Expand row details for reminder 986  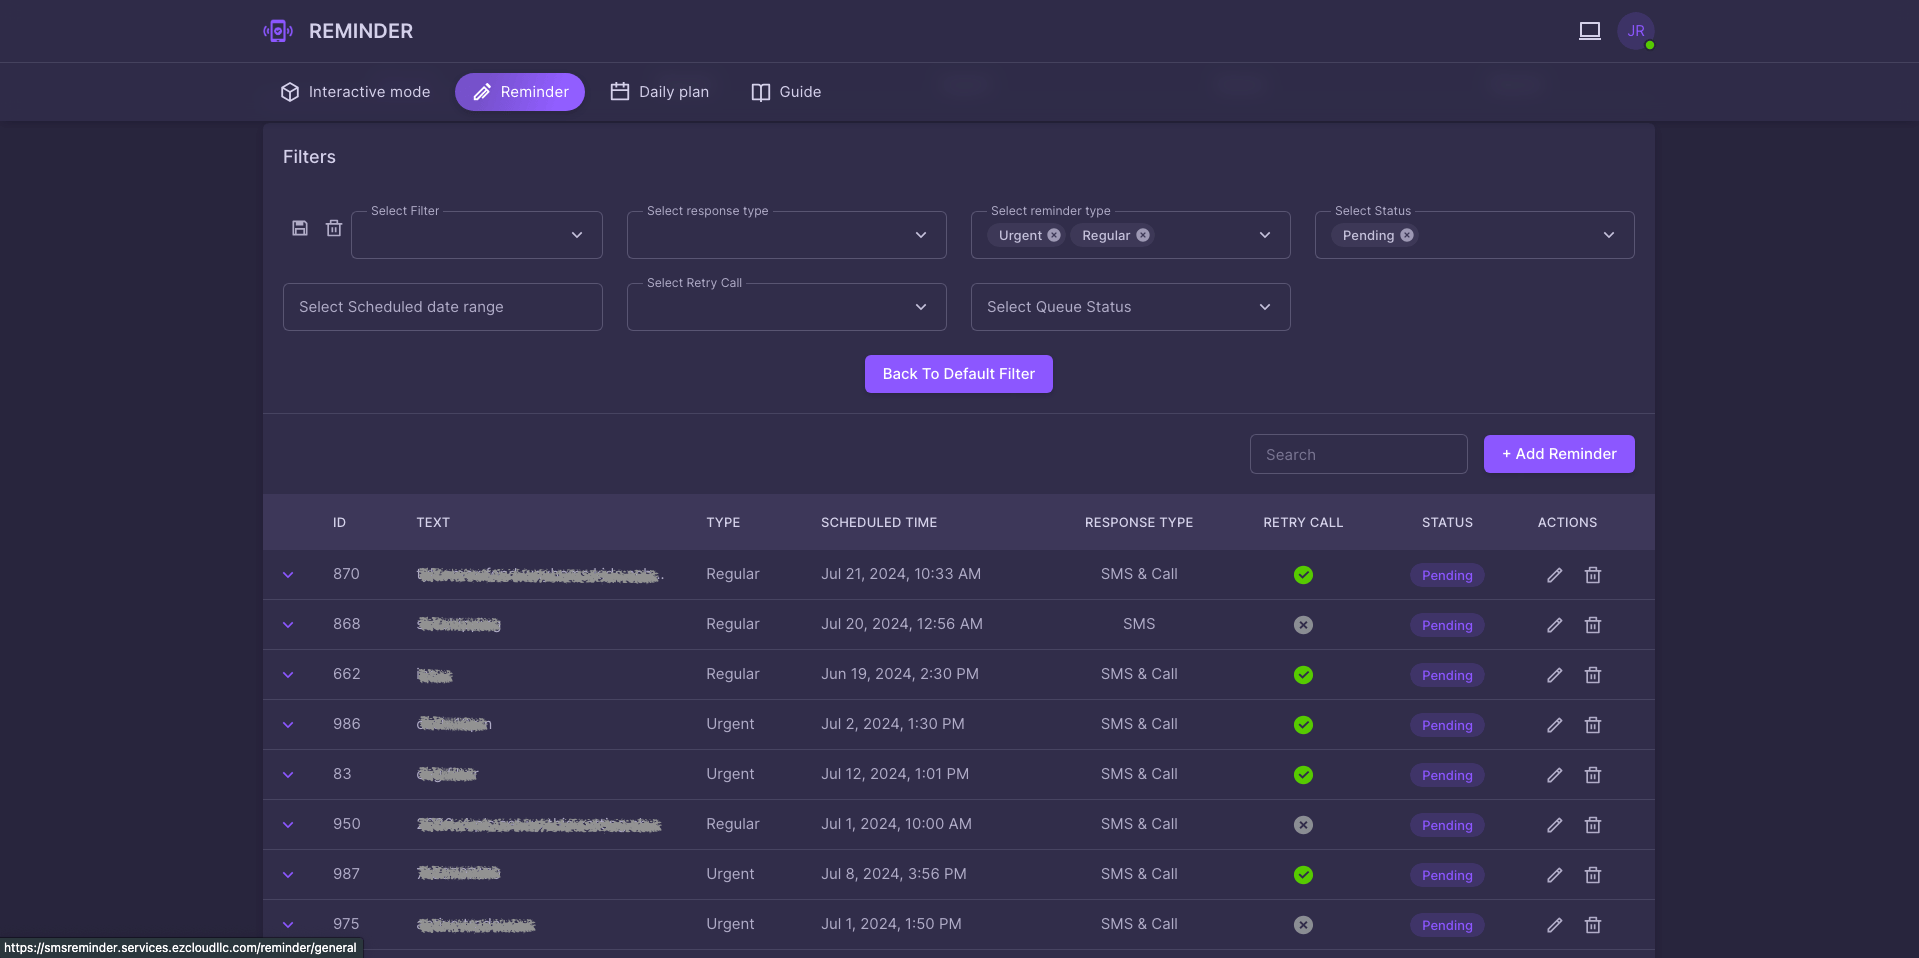288,725
